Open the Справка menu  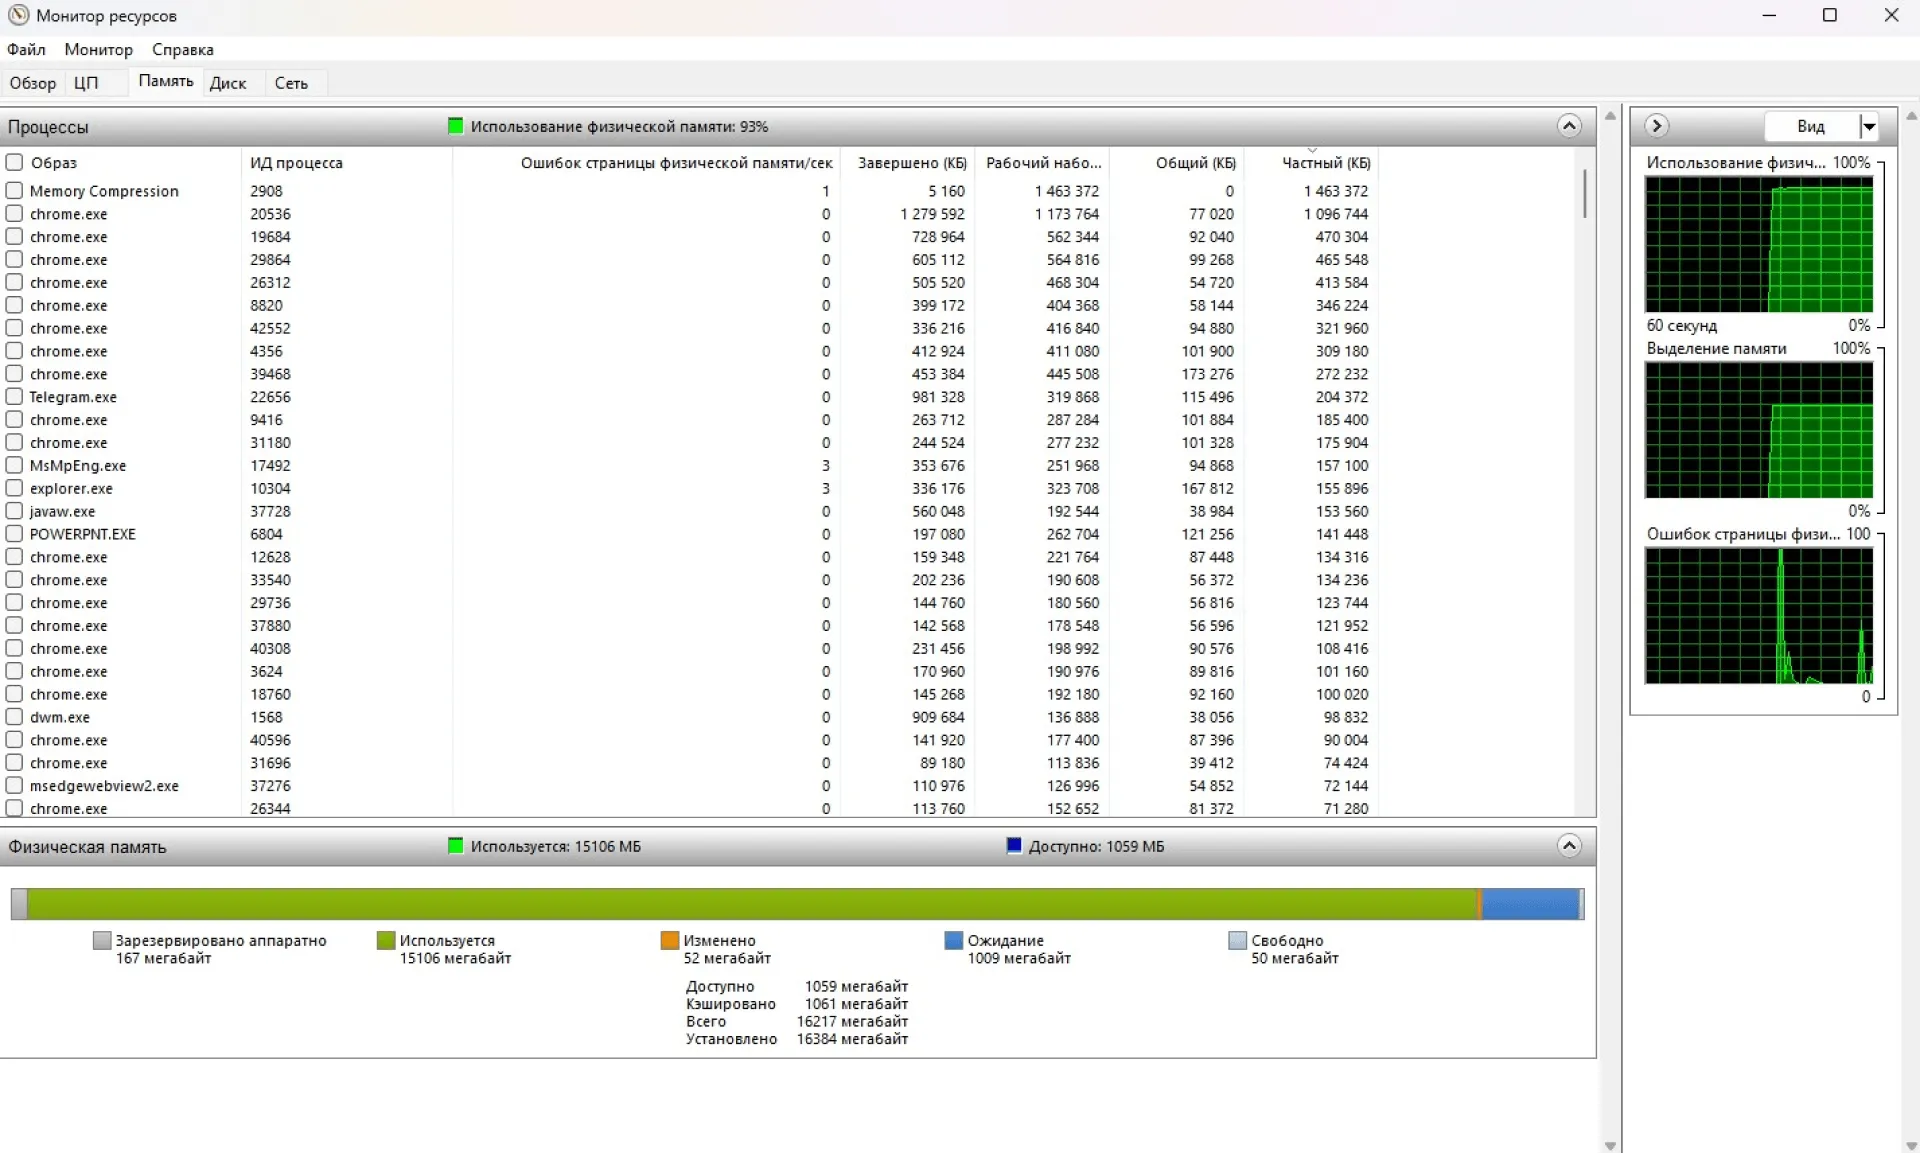[182, 49]
